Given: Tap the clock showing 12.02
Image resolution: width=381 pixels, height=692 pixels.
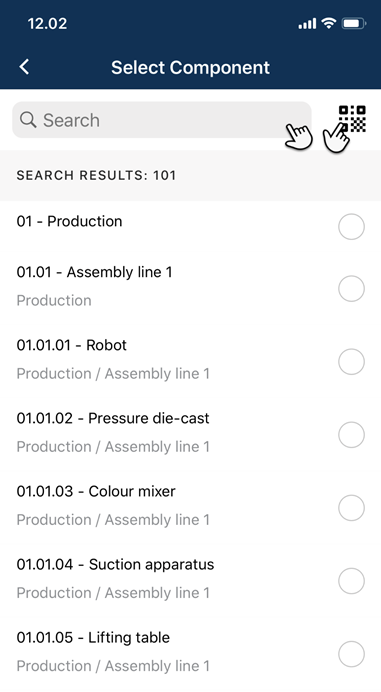Looking at the screenshot, I should pyautogui.click(x=47, y=23).
